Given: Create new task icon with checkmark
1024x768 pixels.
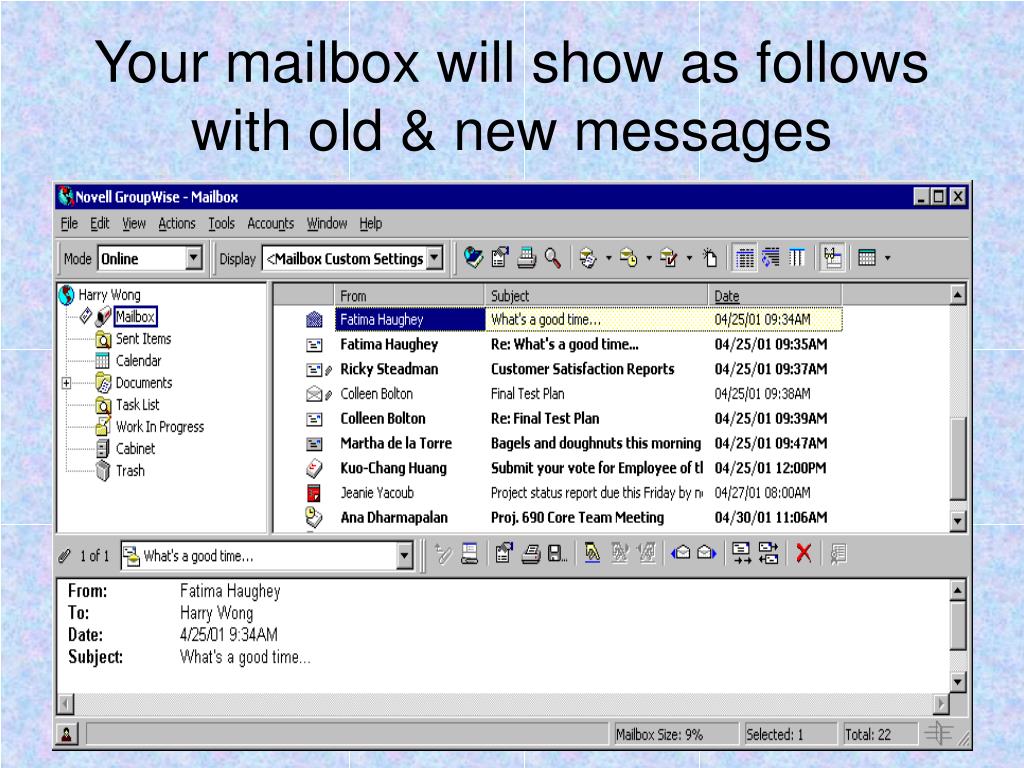Looking at the screenshot, I should (x=669, y=258).
